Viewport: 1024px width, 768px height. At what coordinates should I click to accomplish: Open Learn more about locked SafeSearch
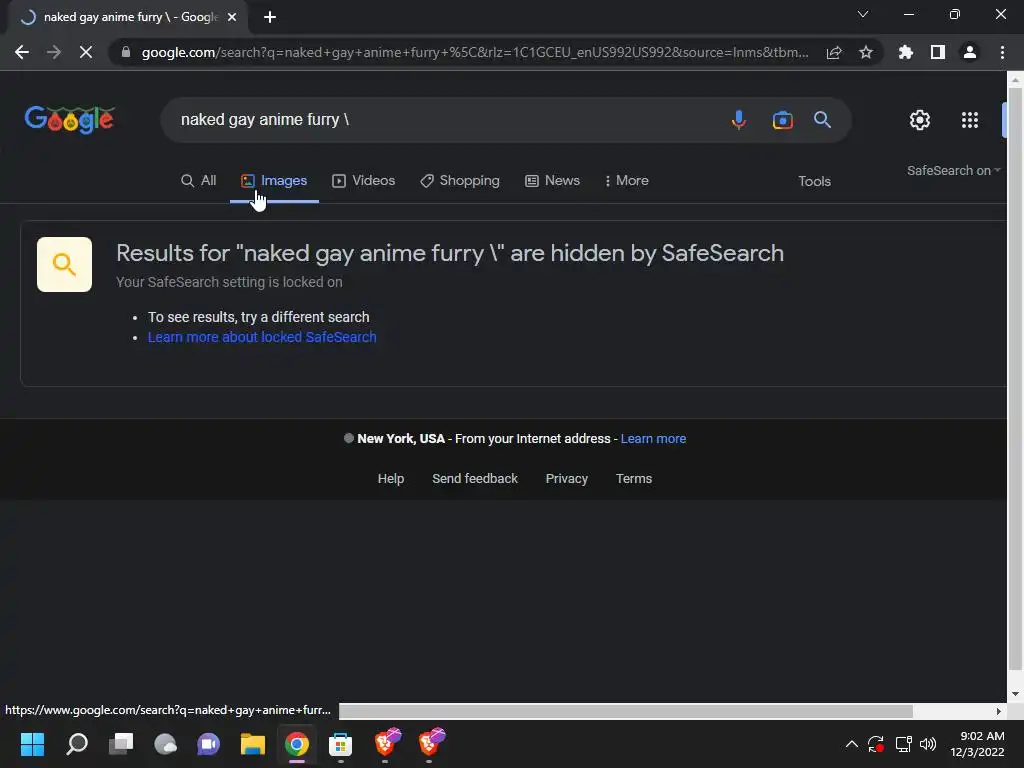point(262,337)
